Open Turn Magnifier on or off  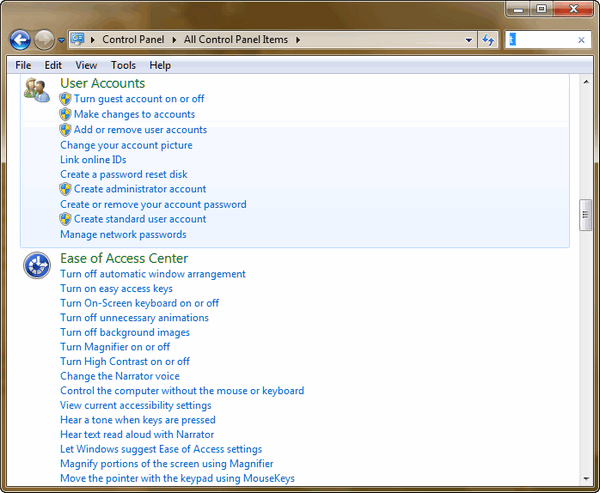[x=115, y=347]
